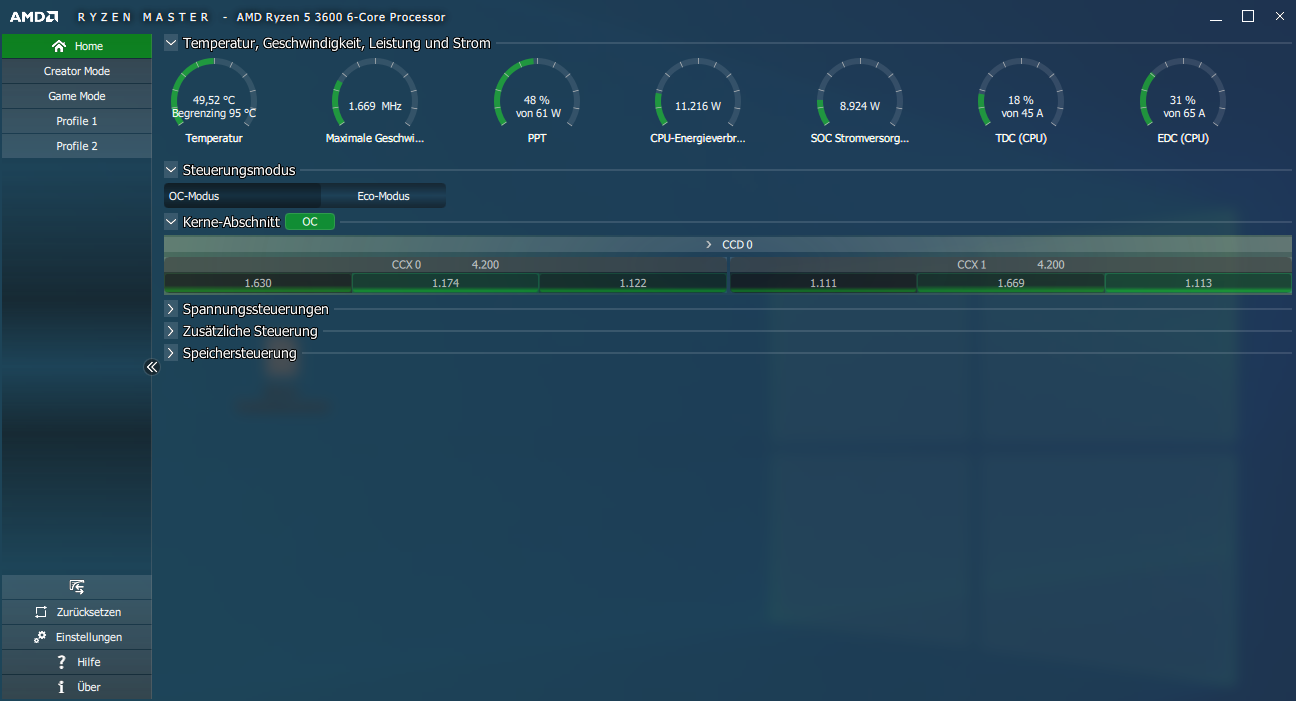Open the Hilfe button
This screenshot has width=1296, height=701.
point(77,662)
